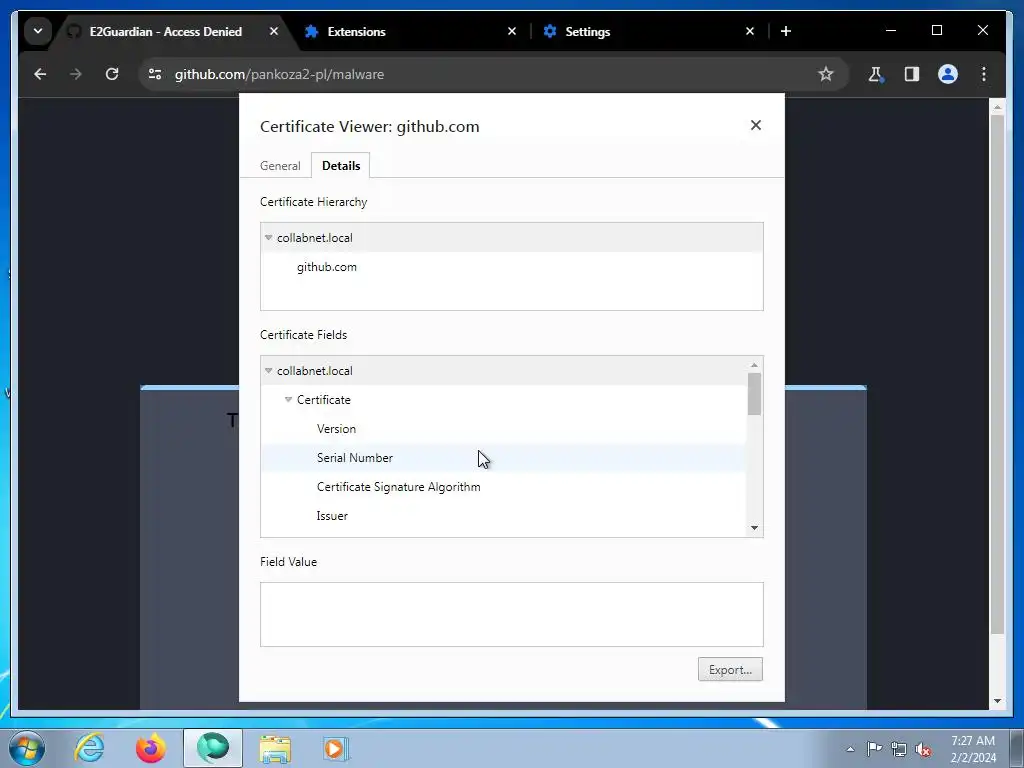Reload the page
Viewport: 1024px width, 768px height.
pyautogui.click(x=112, y=74)
